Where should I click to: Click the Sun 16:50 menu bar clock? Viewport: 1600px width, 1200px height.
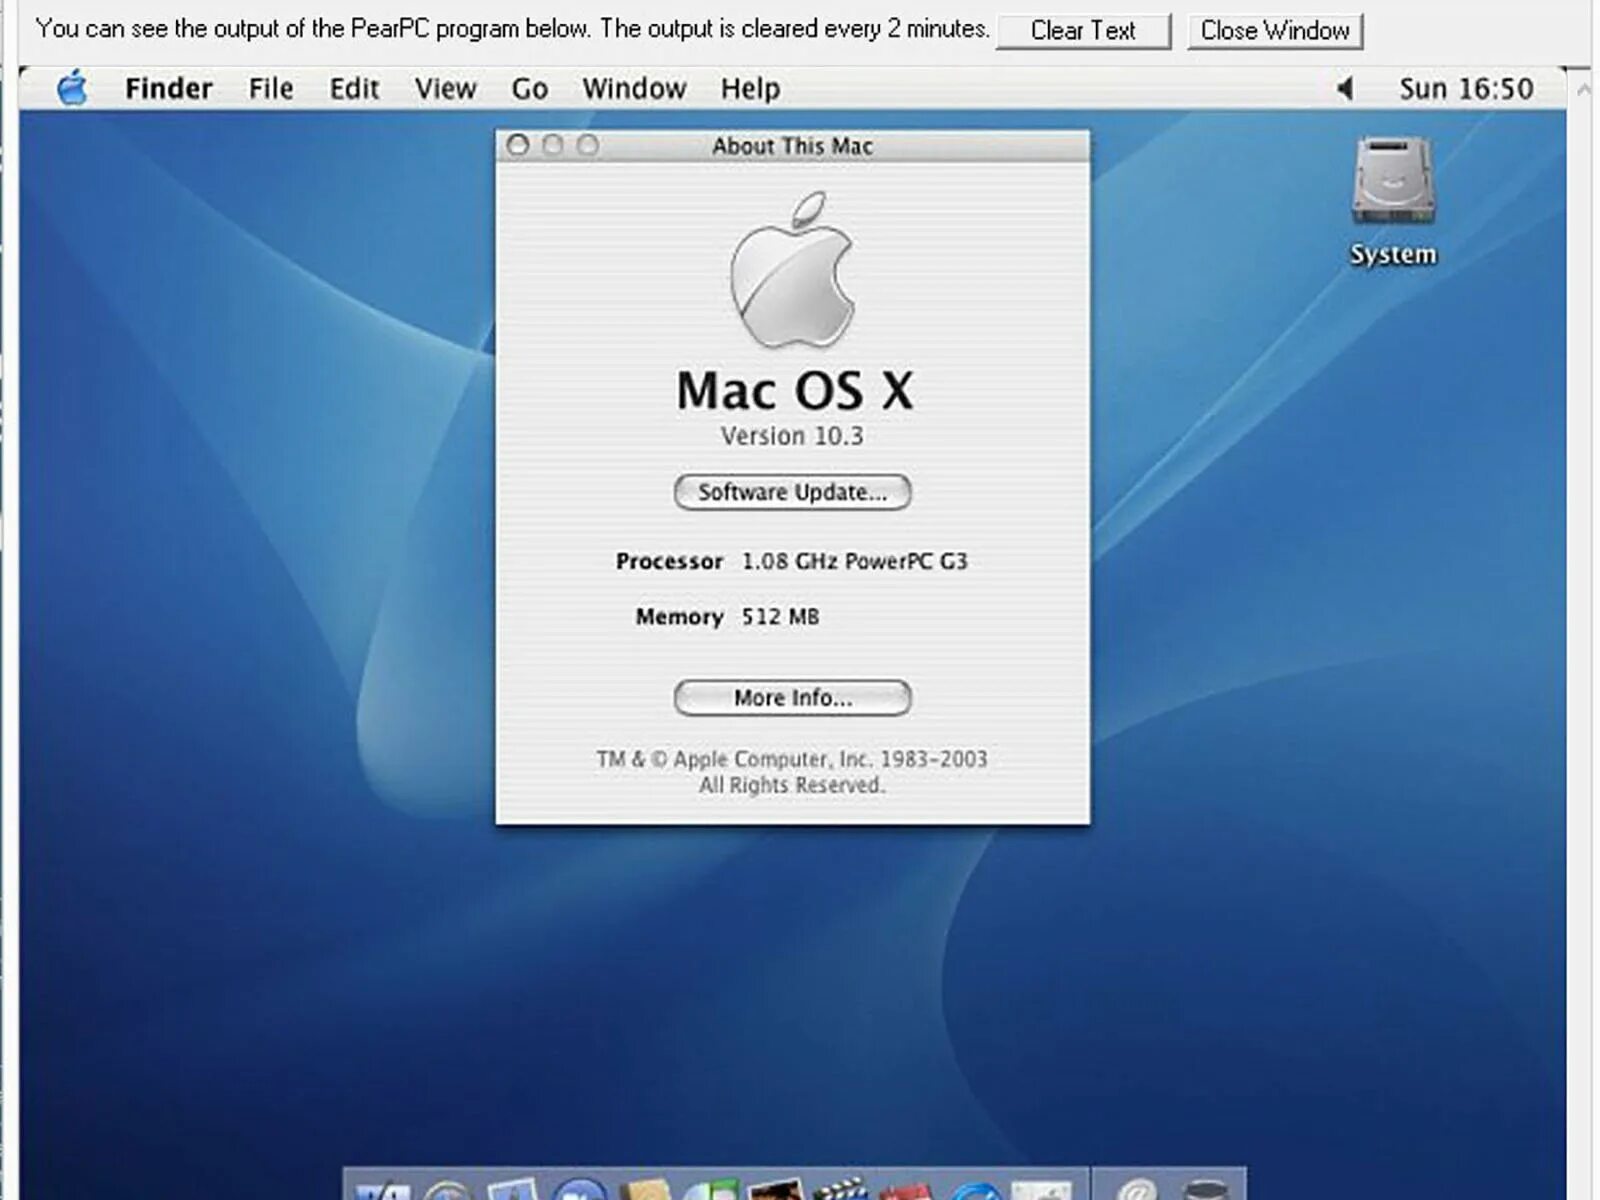pos(1465,88)
